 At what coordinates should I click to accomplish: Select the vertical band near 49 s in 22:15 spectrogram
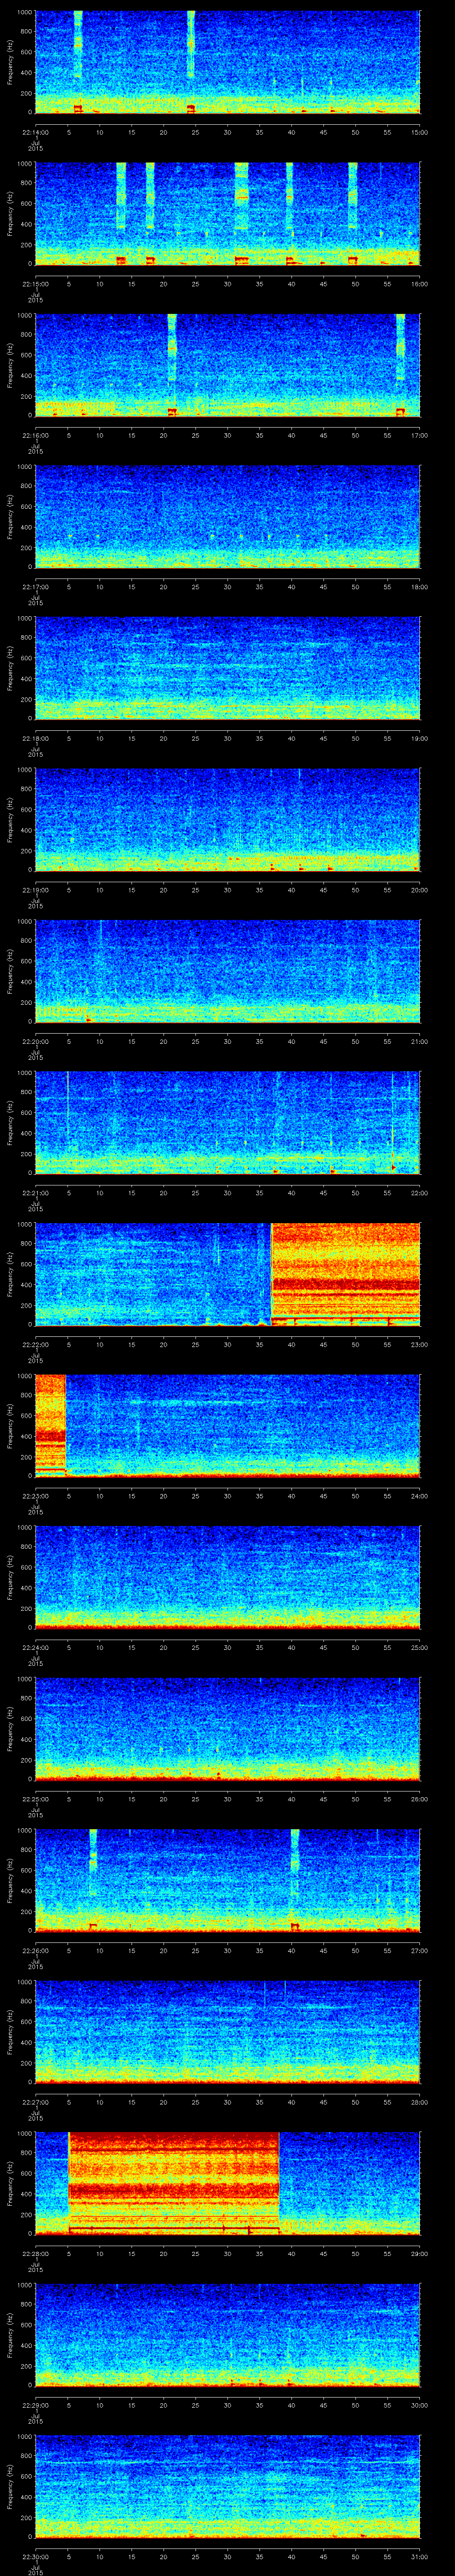click(352, 213)
